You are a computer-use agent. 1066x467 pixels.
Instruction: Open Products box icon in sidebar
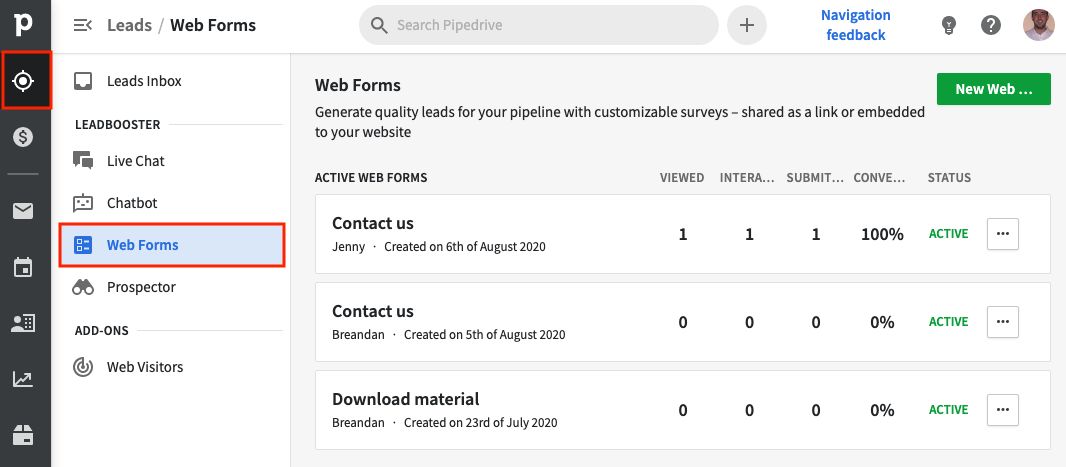[23, 434]
